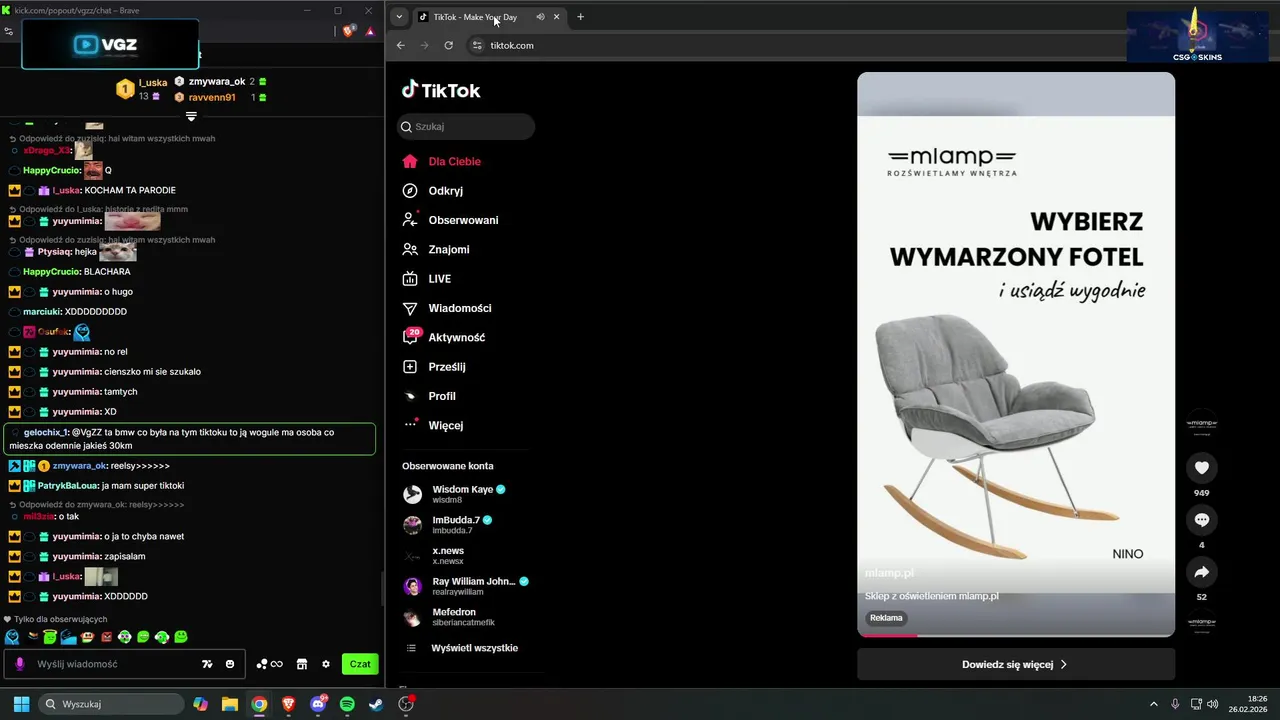The width and height of the screenshot is (1280, 720).
Task: Open Windows Start menu
Action: pyautogui.click(x=20, y=704)
